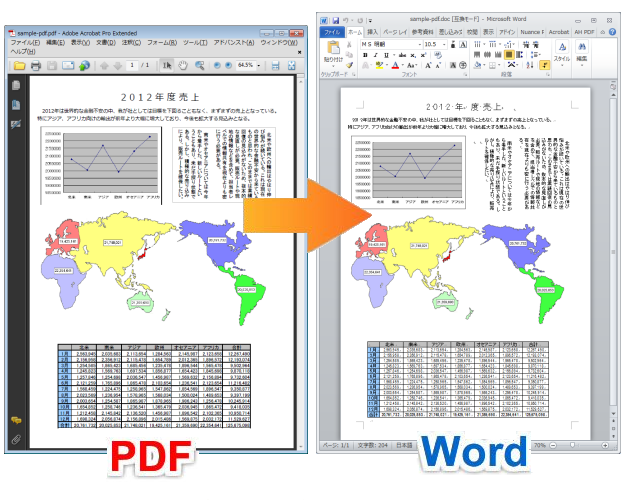Click the blue ファイル button in Word

coord(333,32)
